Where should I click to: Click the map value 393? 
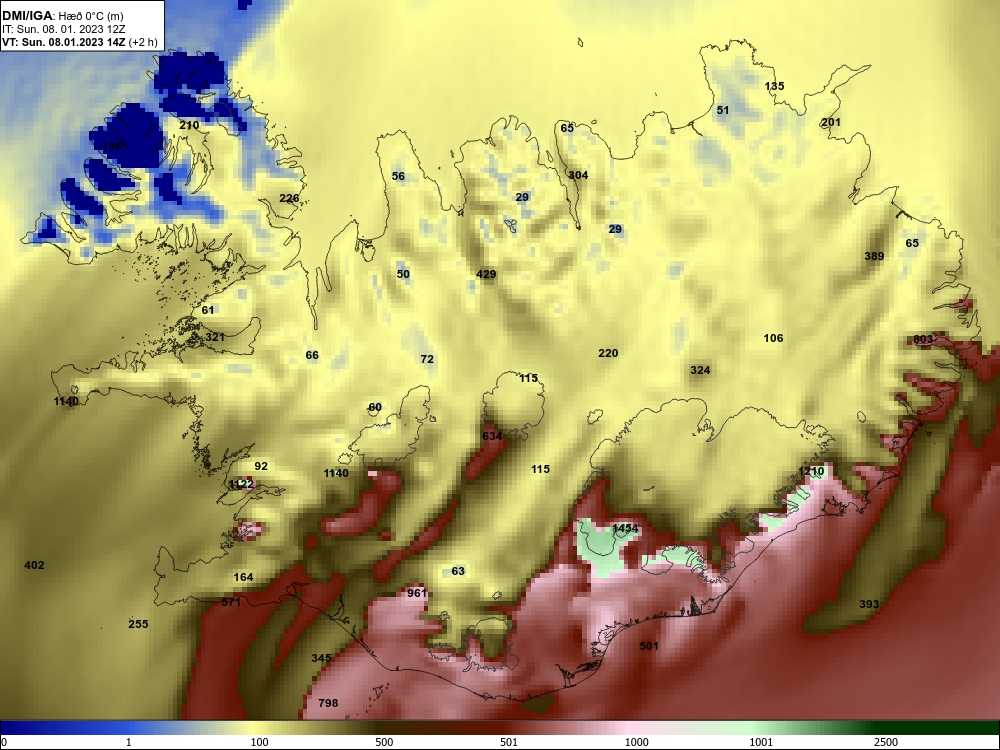(x=869, y=604)
